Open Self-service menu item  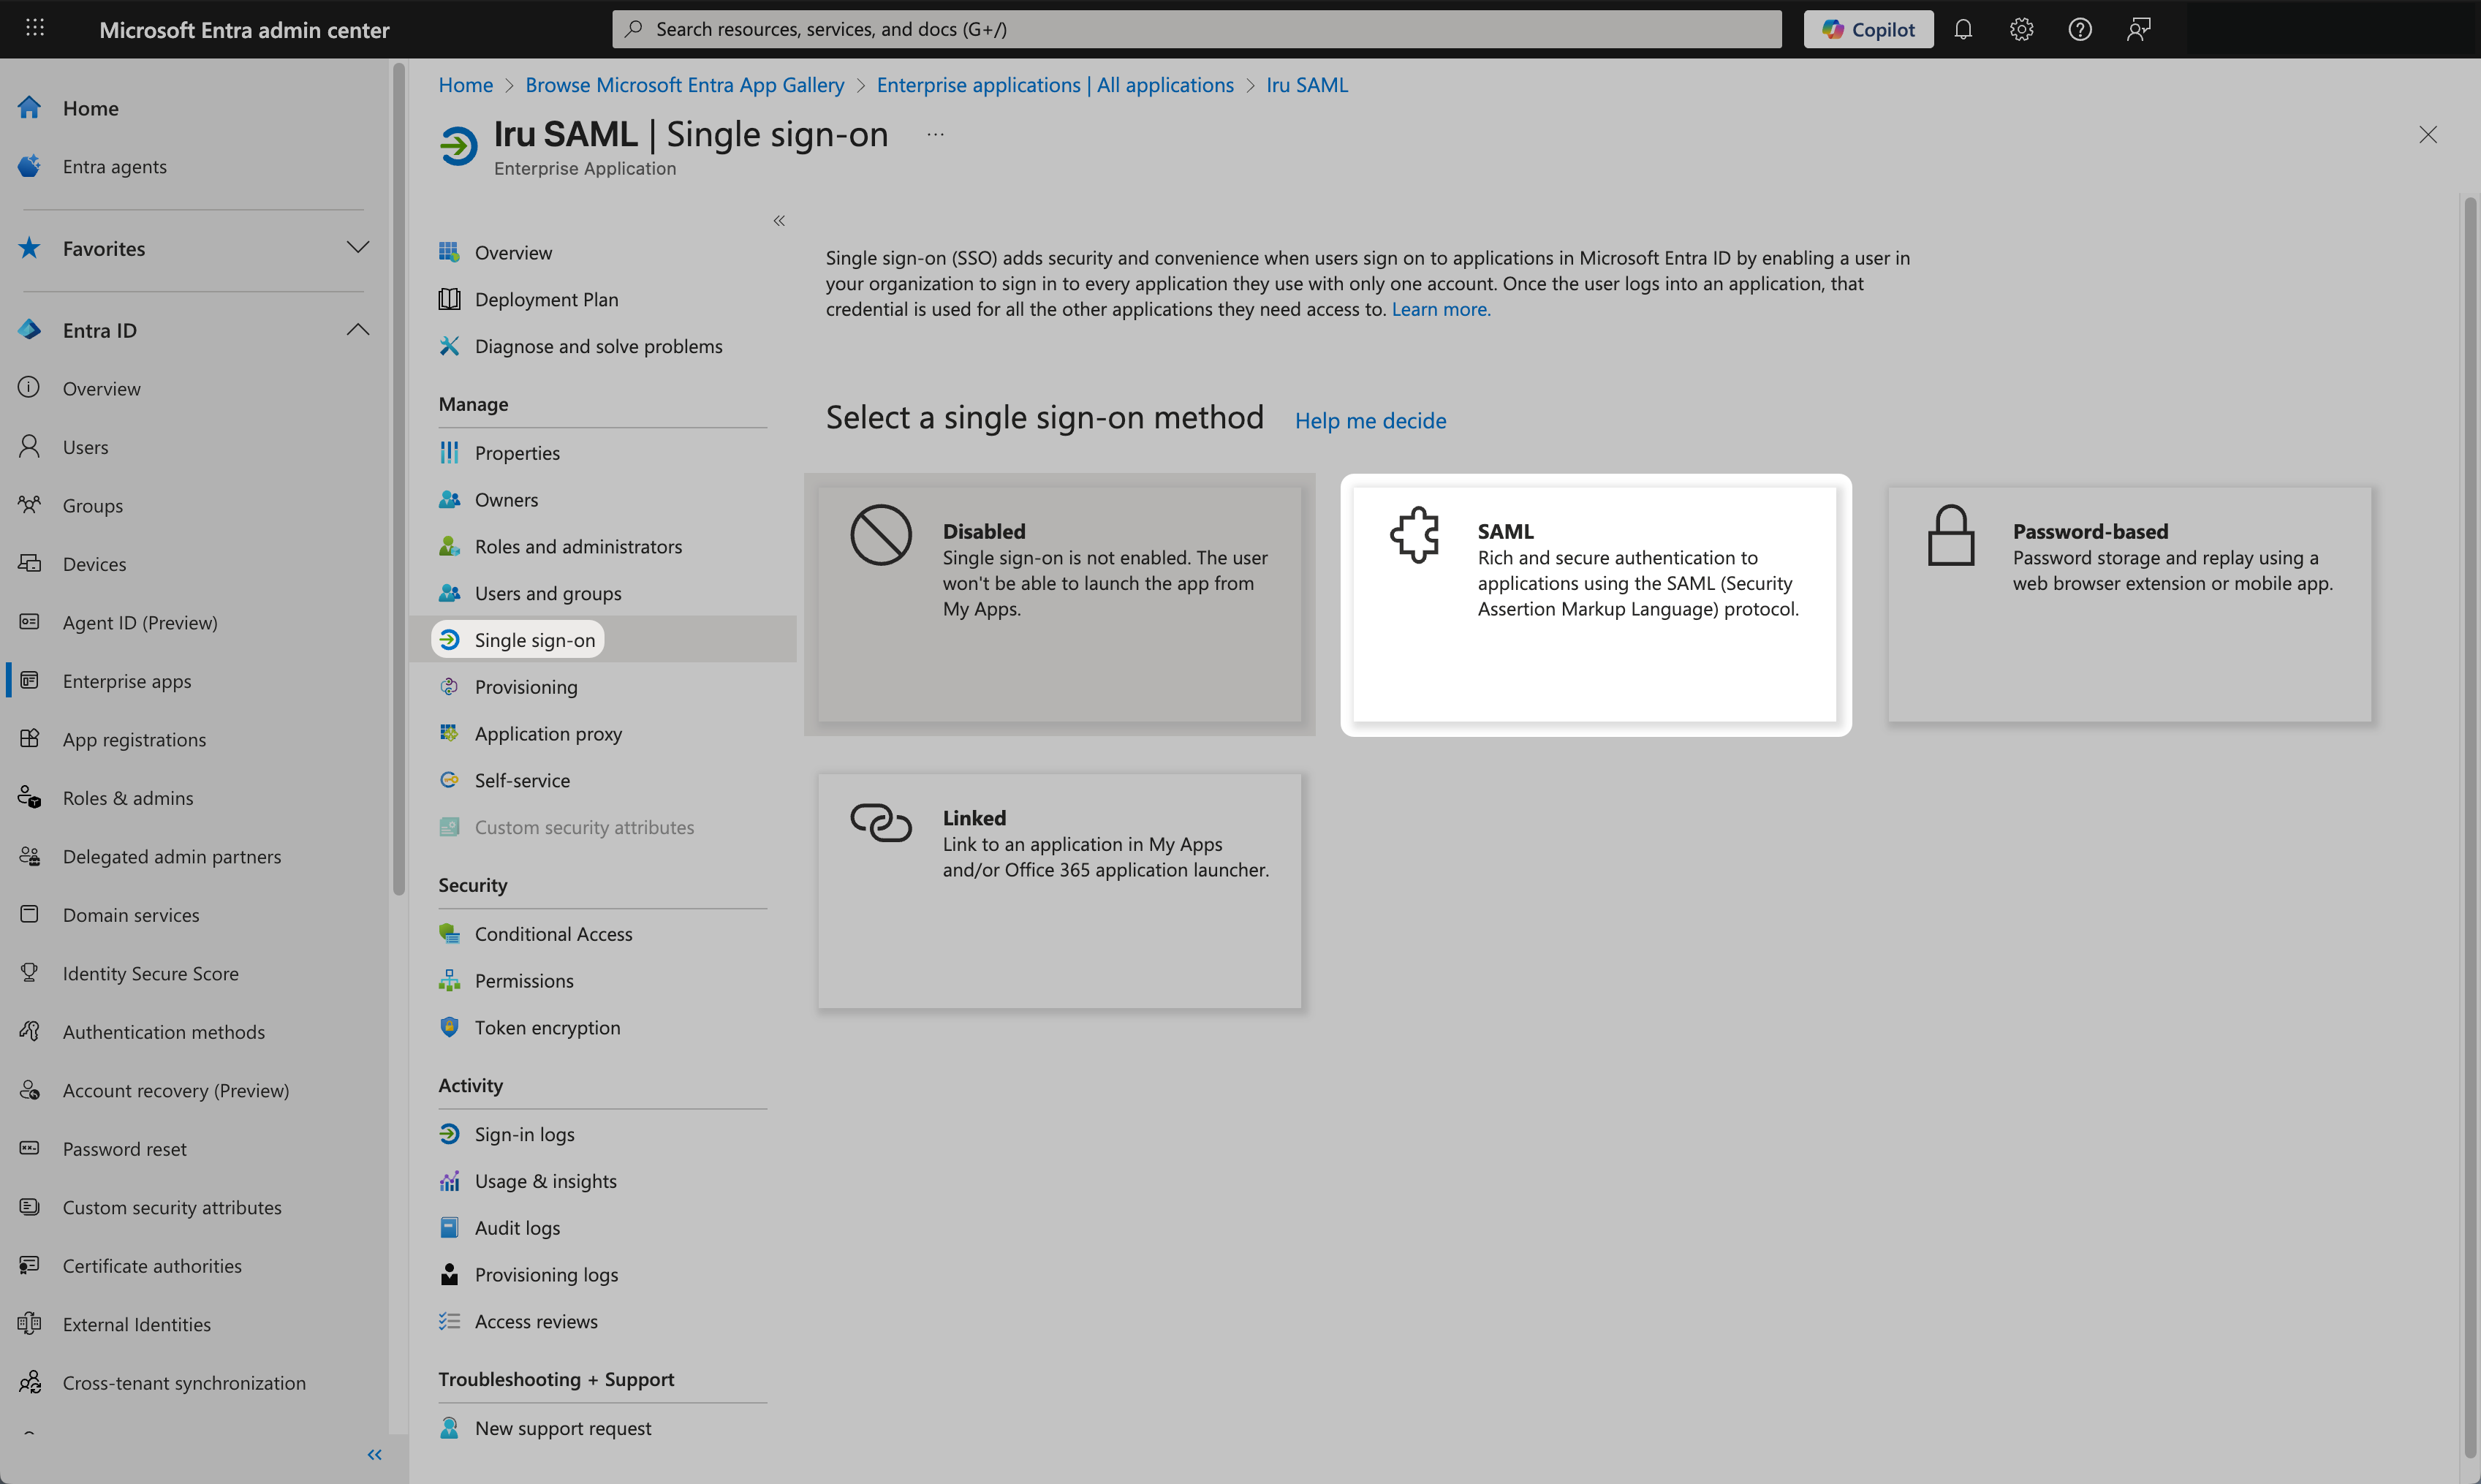(x=522, y=780)
